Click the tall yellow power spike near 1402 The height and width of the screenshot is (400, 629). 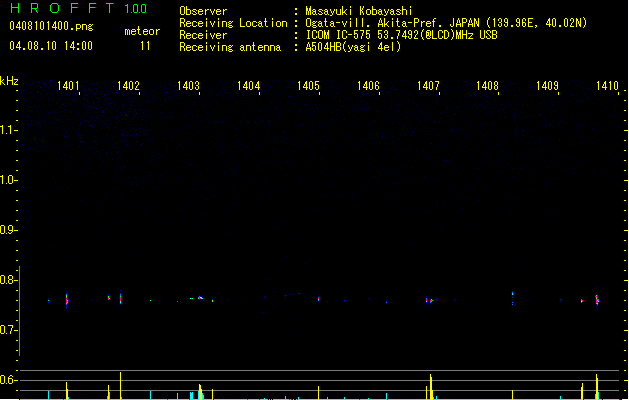(120, 386)
